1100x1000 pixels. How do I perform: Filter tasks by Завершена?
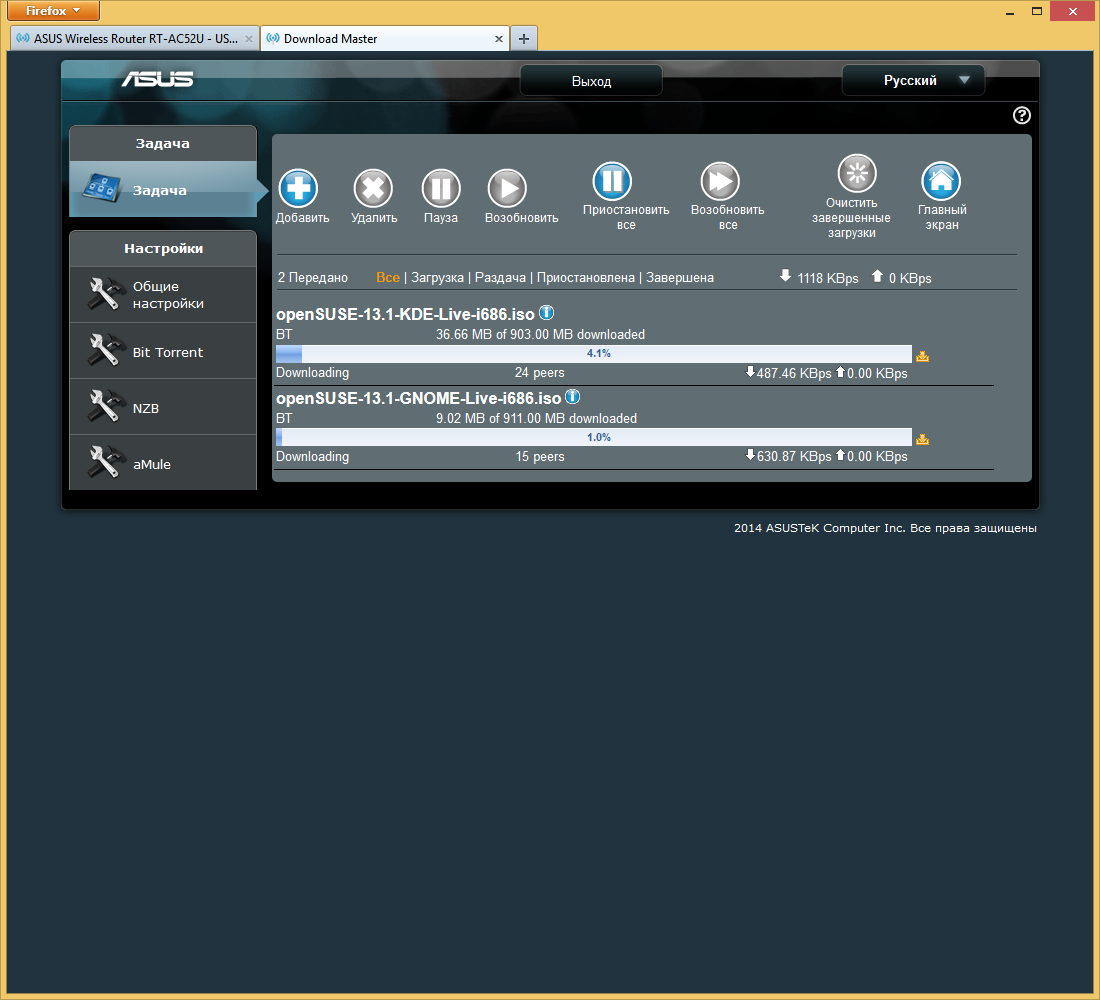click(x=680, y=277)
